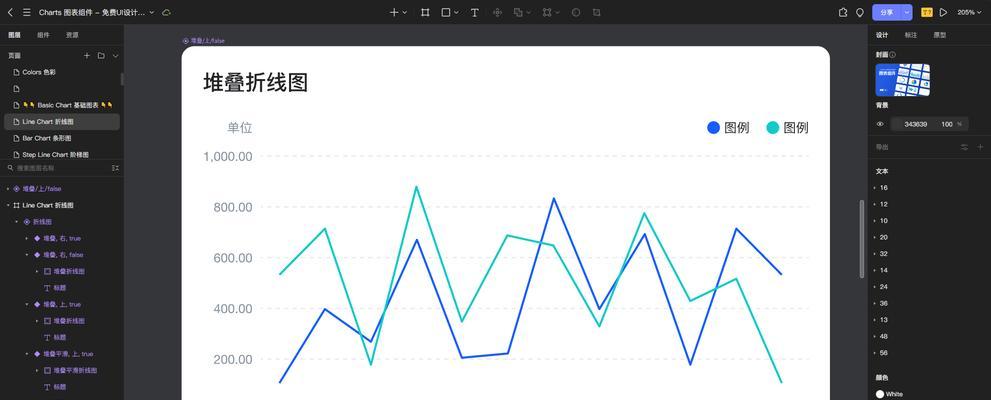Click the boolean operation icon
Image resolution: width=991 pixels, height=400 pixels.
pyautogui.click(x=518, y=12)
